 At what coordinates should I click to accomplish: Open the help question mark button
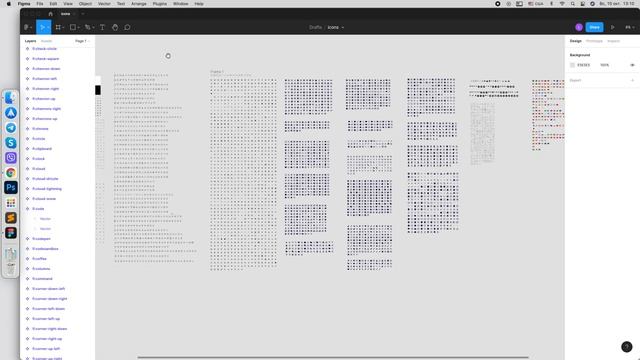tap(627, 347)
